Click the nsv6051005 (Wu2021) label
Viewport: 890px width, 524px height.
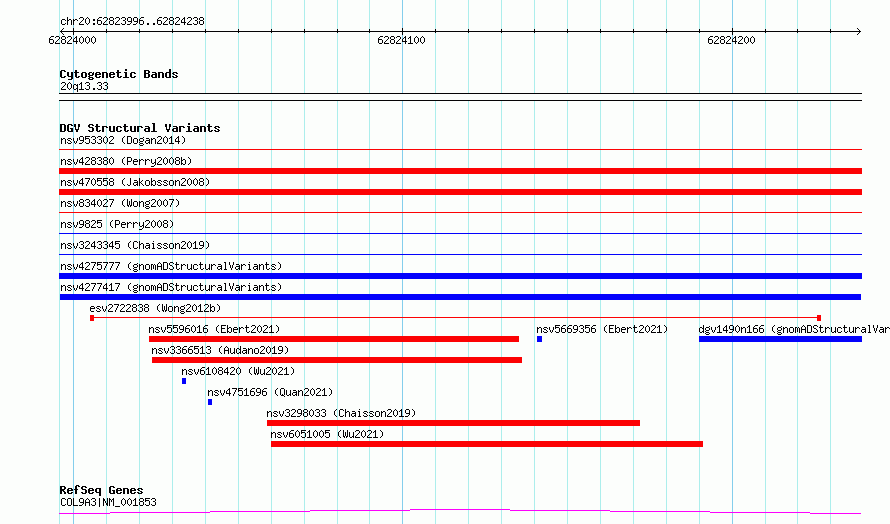click(x=327, y=434)
